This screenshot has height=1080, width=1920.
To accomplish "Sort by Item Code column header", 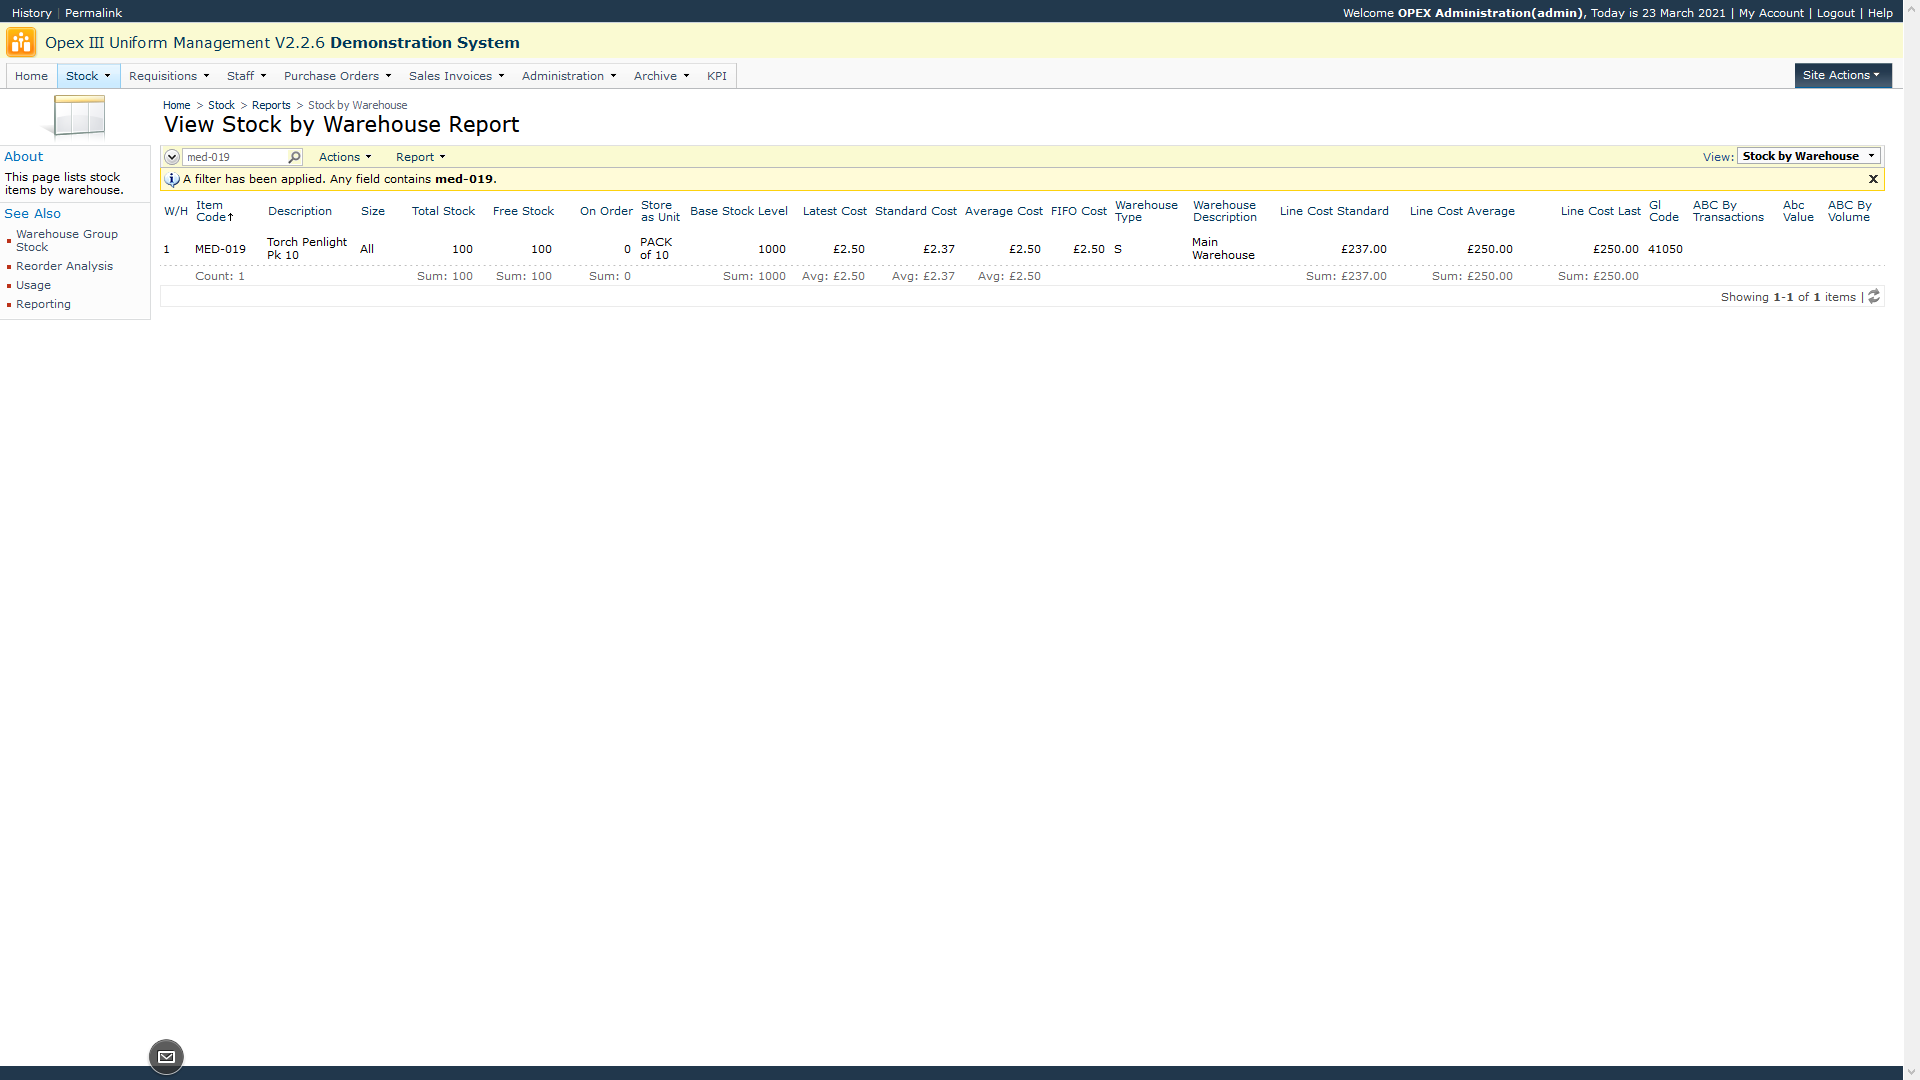I will click(x=213, y=211).
